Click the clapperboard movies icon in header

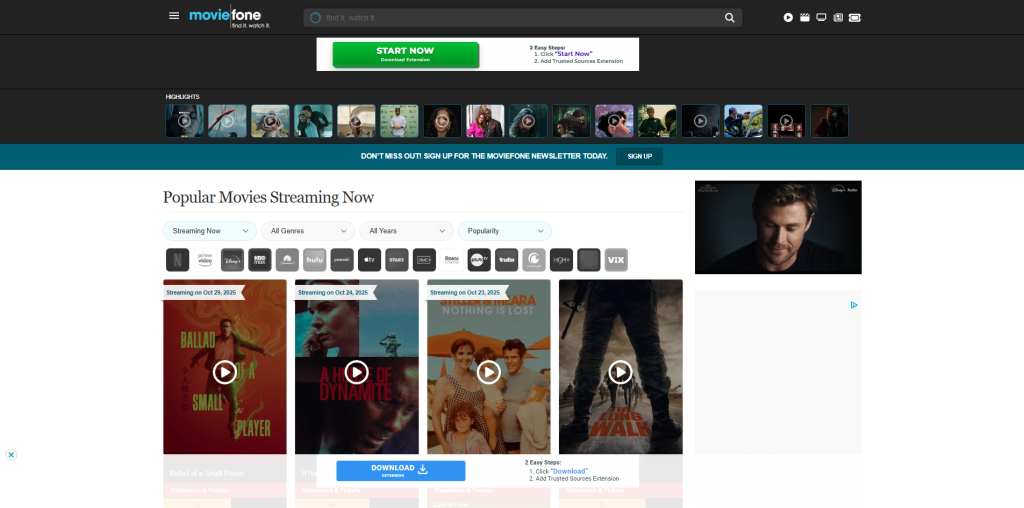pos(804,17)
